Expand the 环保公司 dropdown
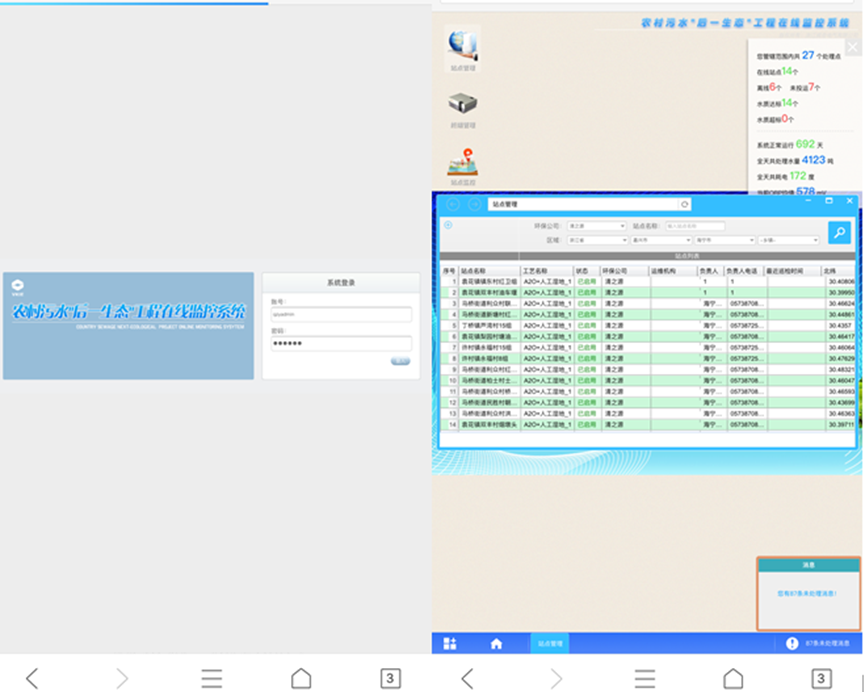Viewport: 865px width, 692px height. pyautogui.click(x=596, y=226)
